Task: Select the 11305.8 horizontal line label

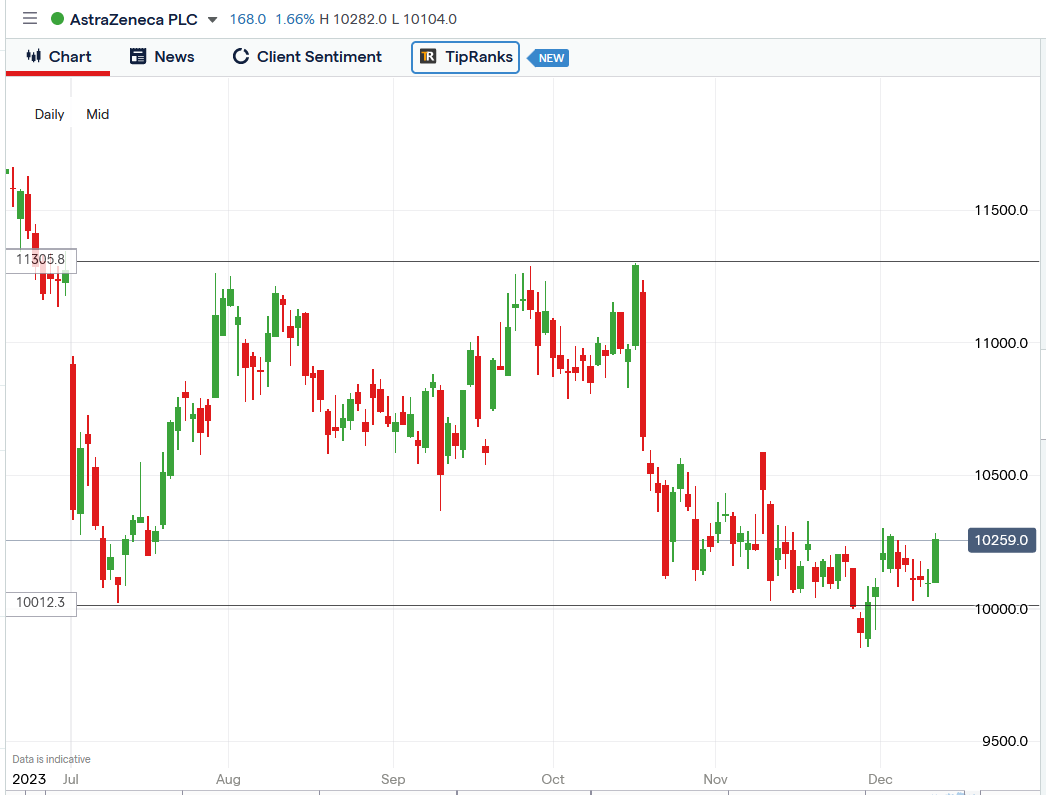Action: click(41, 259)
